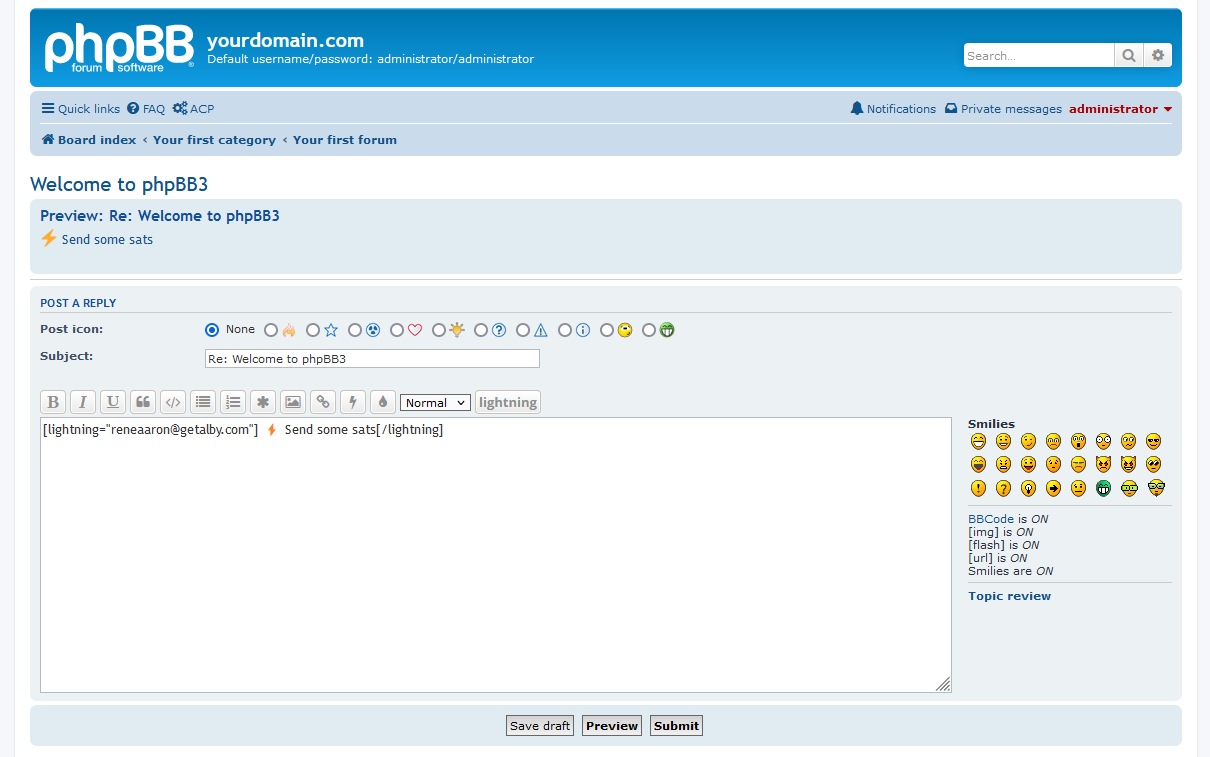This screenshot has height=757, width=1210.
Task: Insert the question mark smiley
Action: pyautogui.click(x=1003, y=488)
